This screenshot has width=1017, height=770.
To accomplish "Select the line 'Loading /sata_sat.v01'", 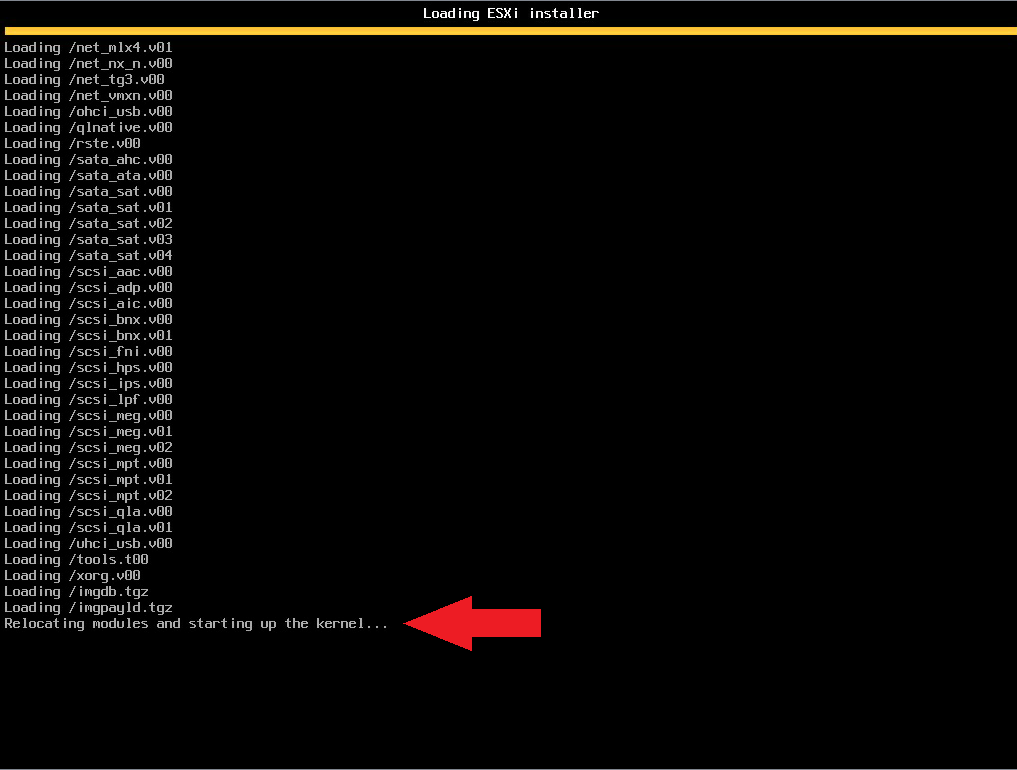I will coord(88,208).
